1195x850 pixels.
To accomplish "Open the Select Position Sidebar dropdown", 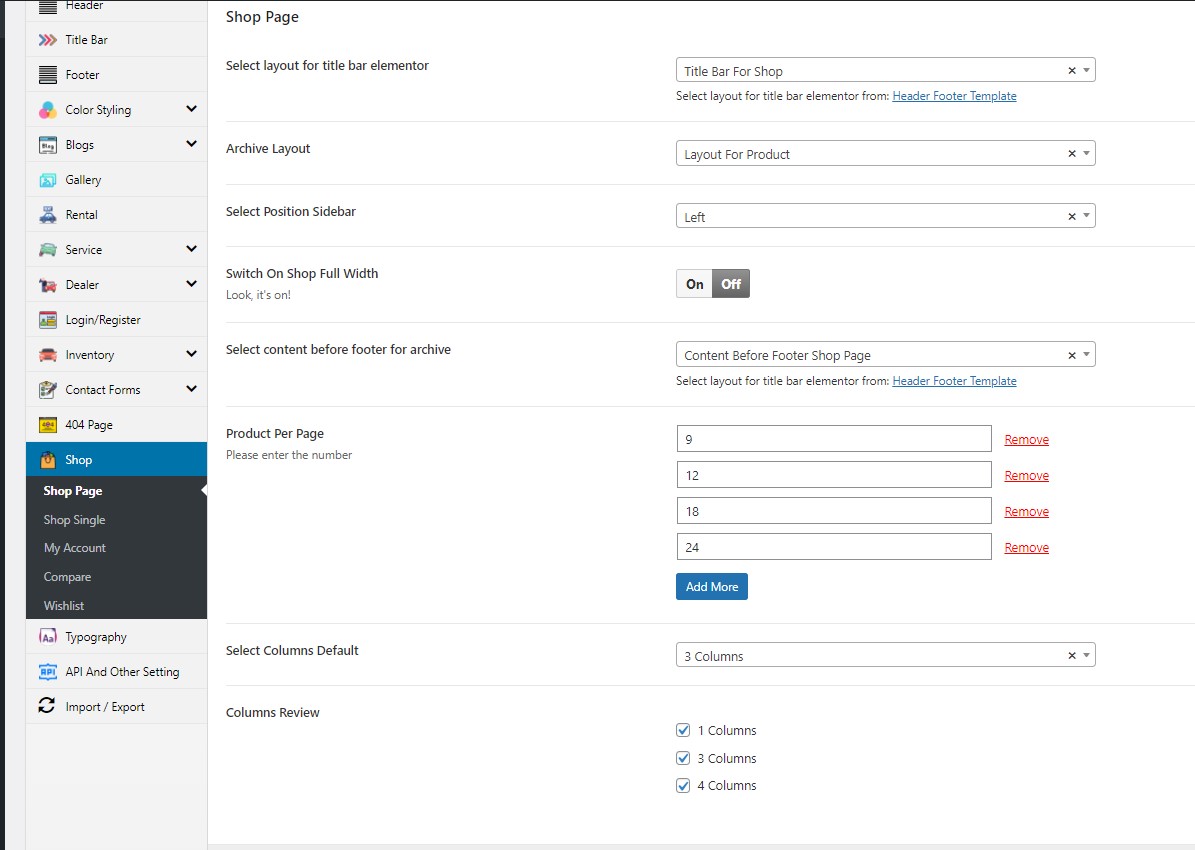I will pos(885,217).
